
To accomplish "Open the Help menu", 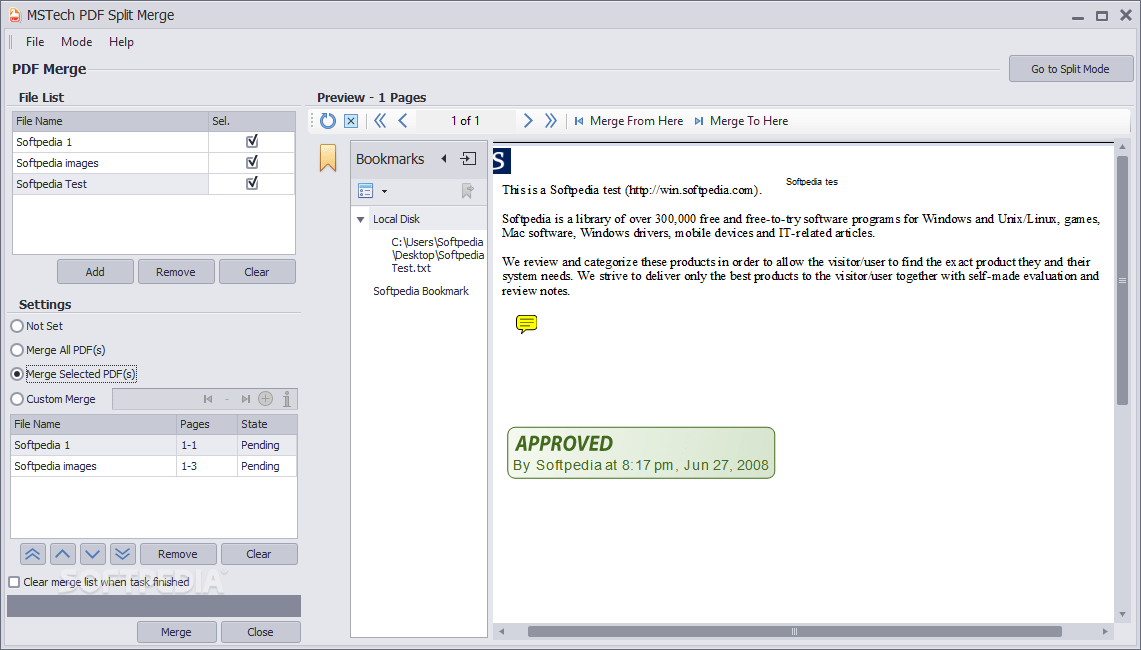I will [x=122, y=41].
